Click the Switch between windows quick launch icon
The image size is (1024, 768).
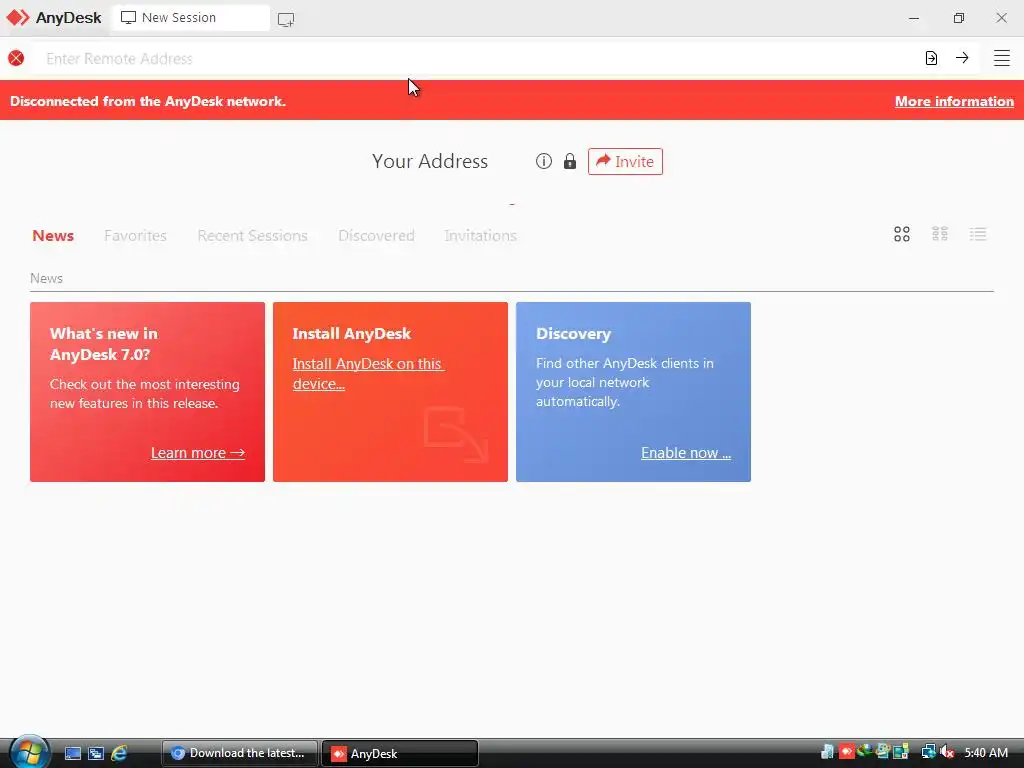96,753
